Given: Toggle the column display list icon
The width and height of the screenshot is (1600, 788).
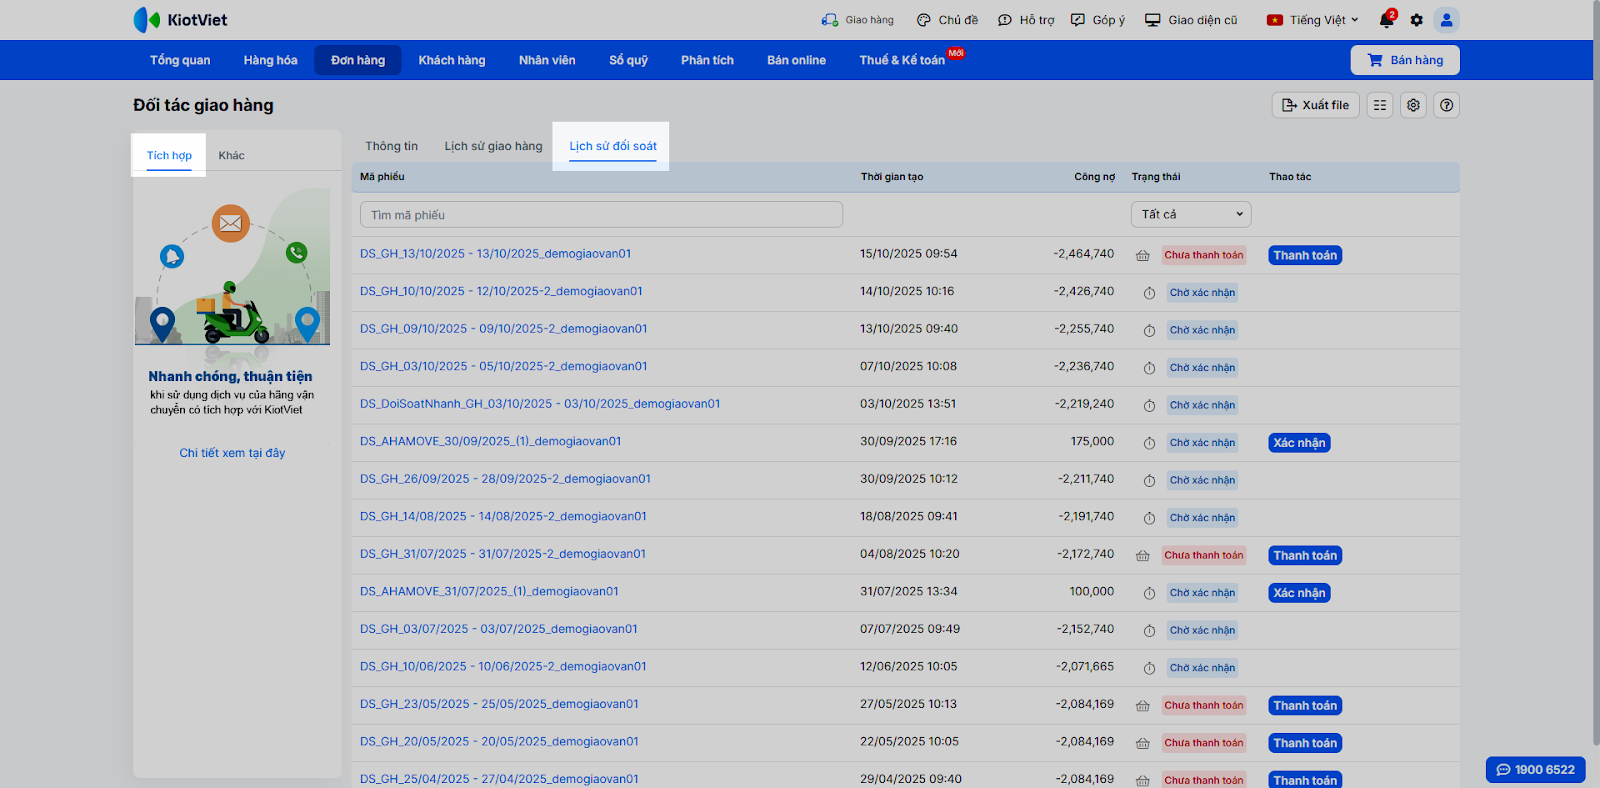Looking at the screenshot, I should (1380, 105).
